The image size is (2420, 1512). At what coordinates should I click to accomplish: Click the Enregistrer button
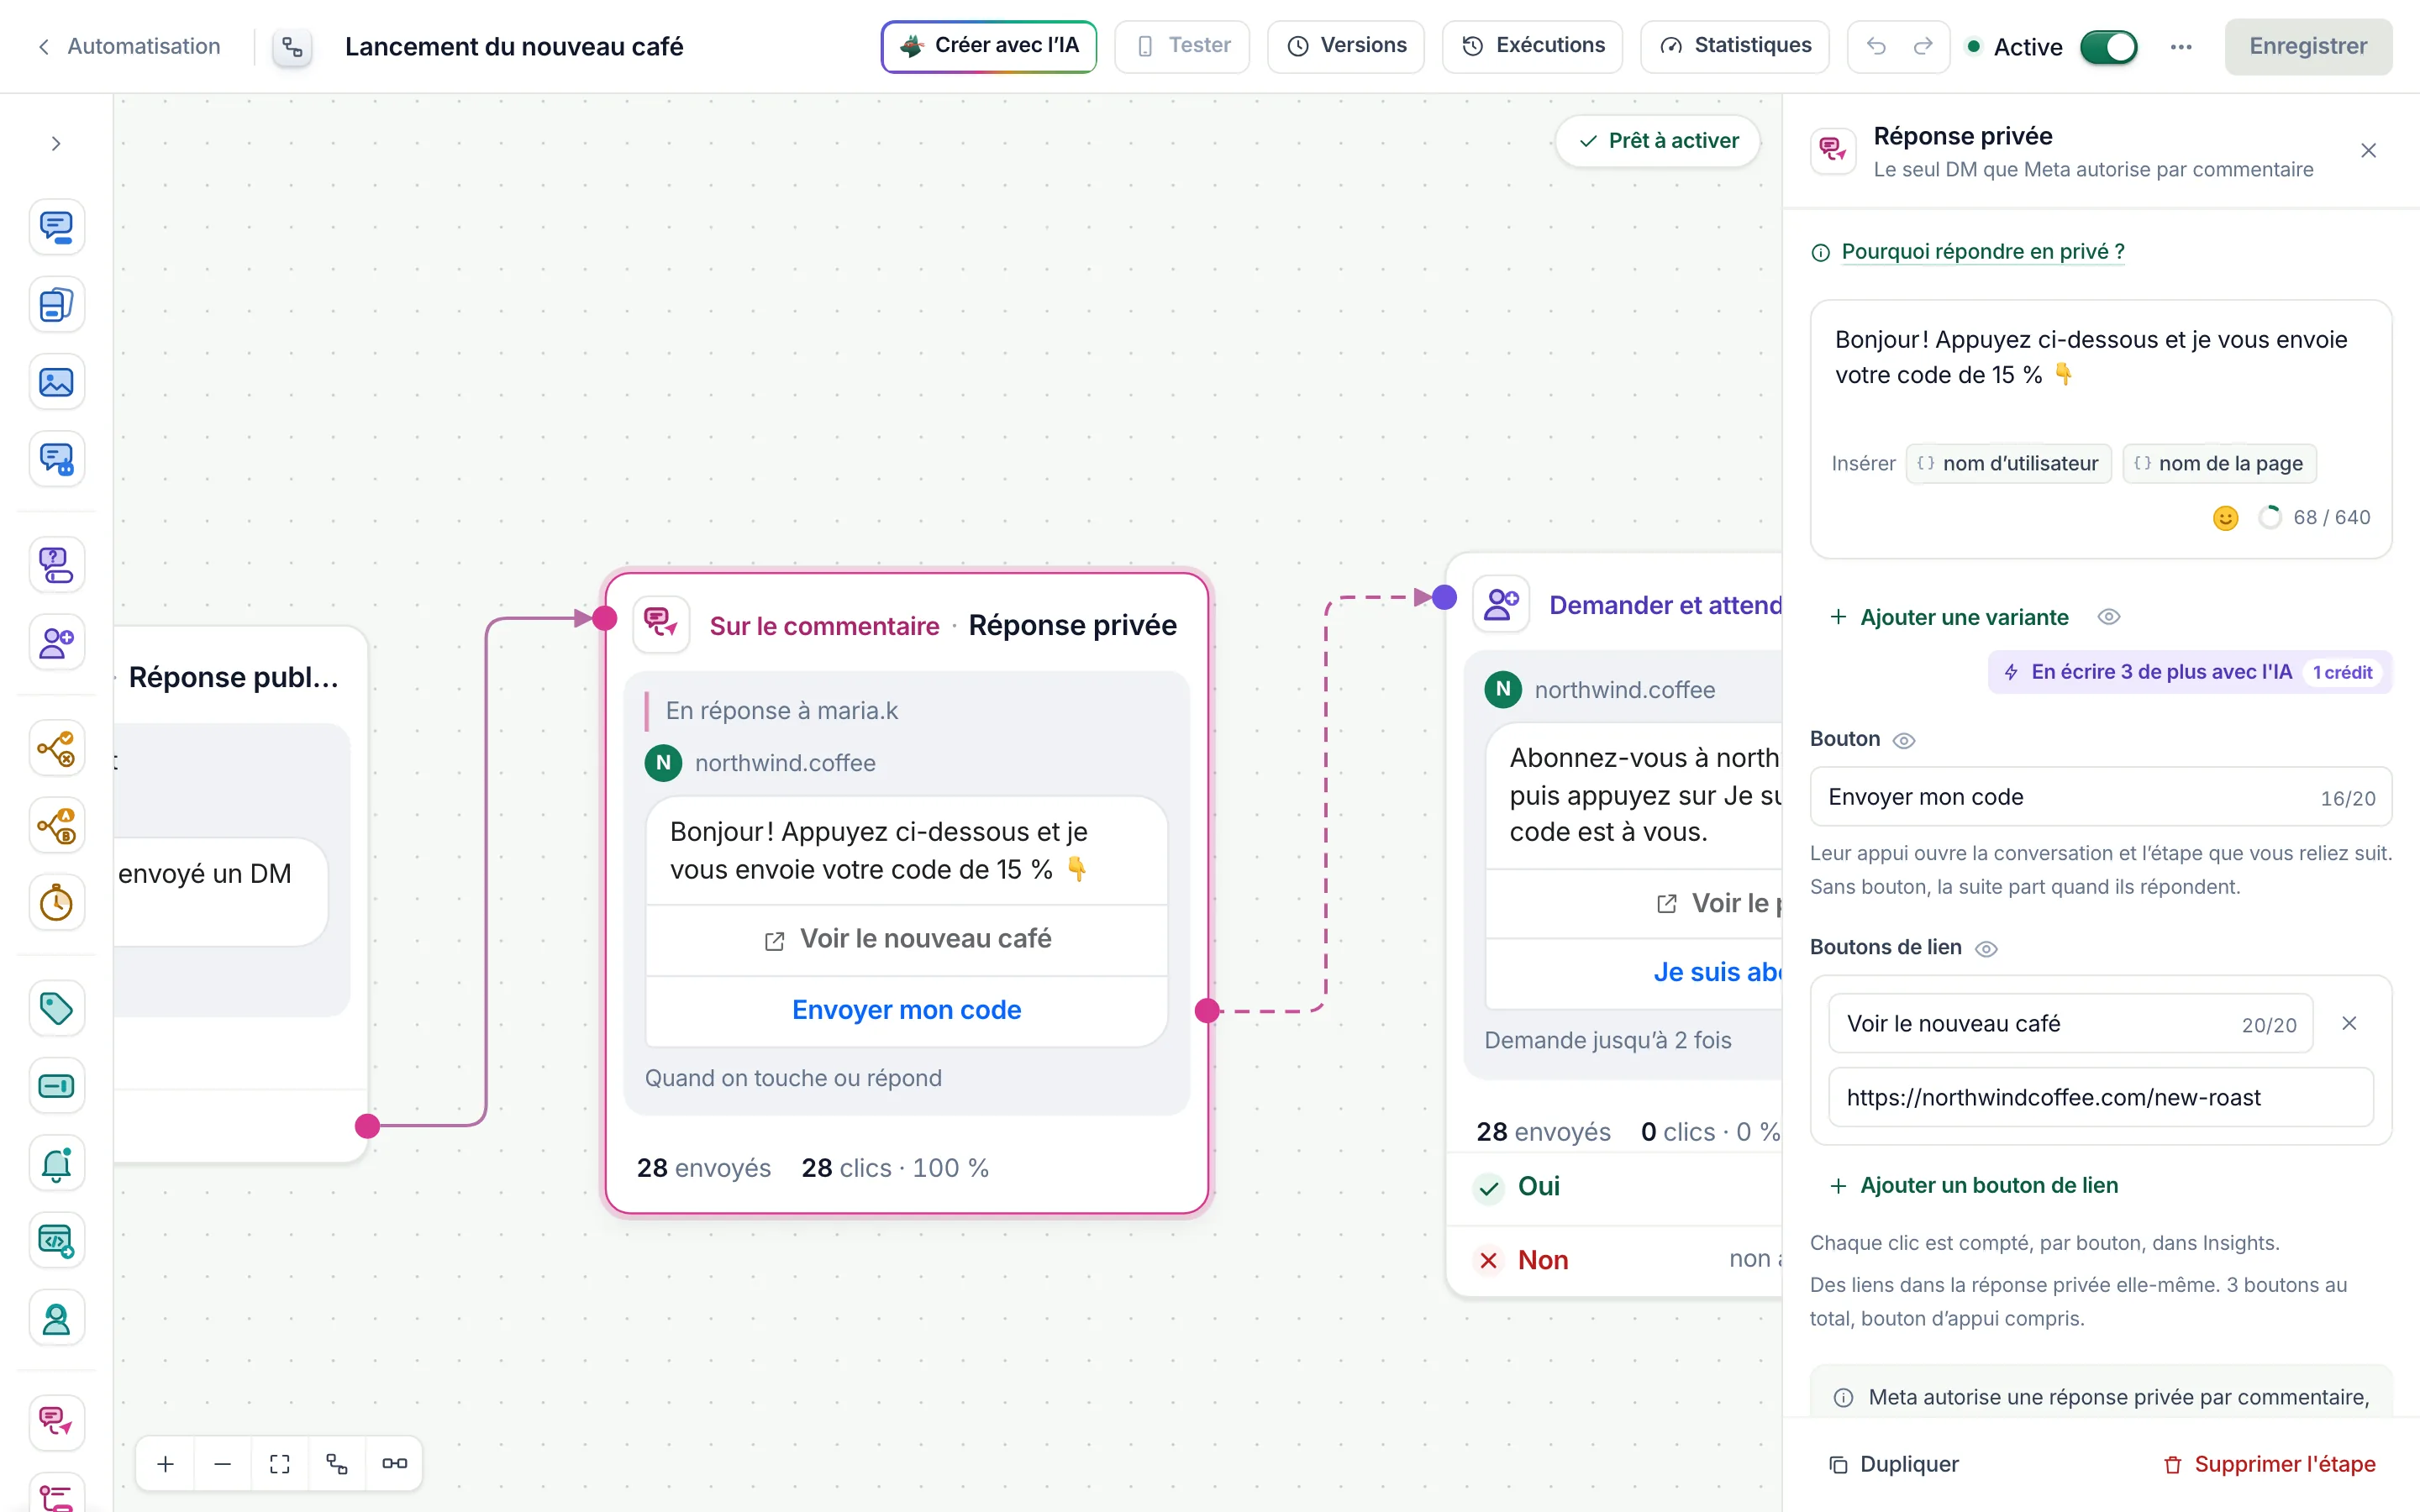click(x=2308, y=46)
